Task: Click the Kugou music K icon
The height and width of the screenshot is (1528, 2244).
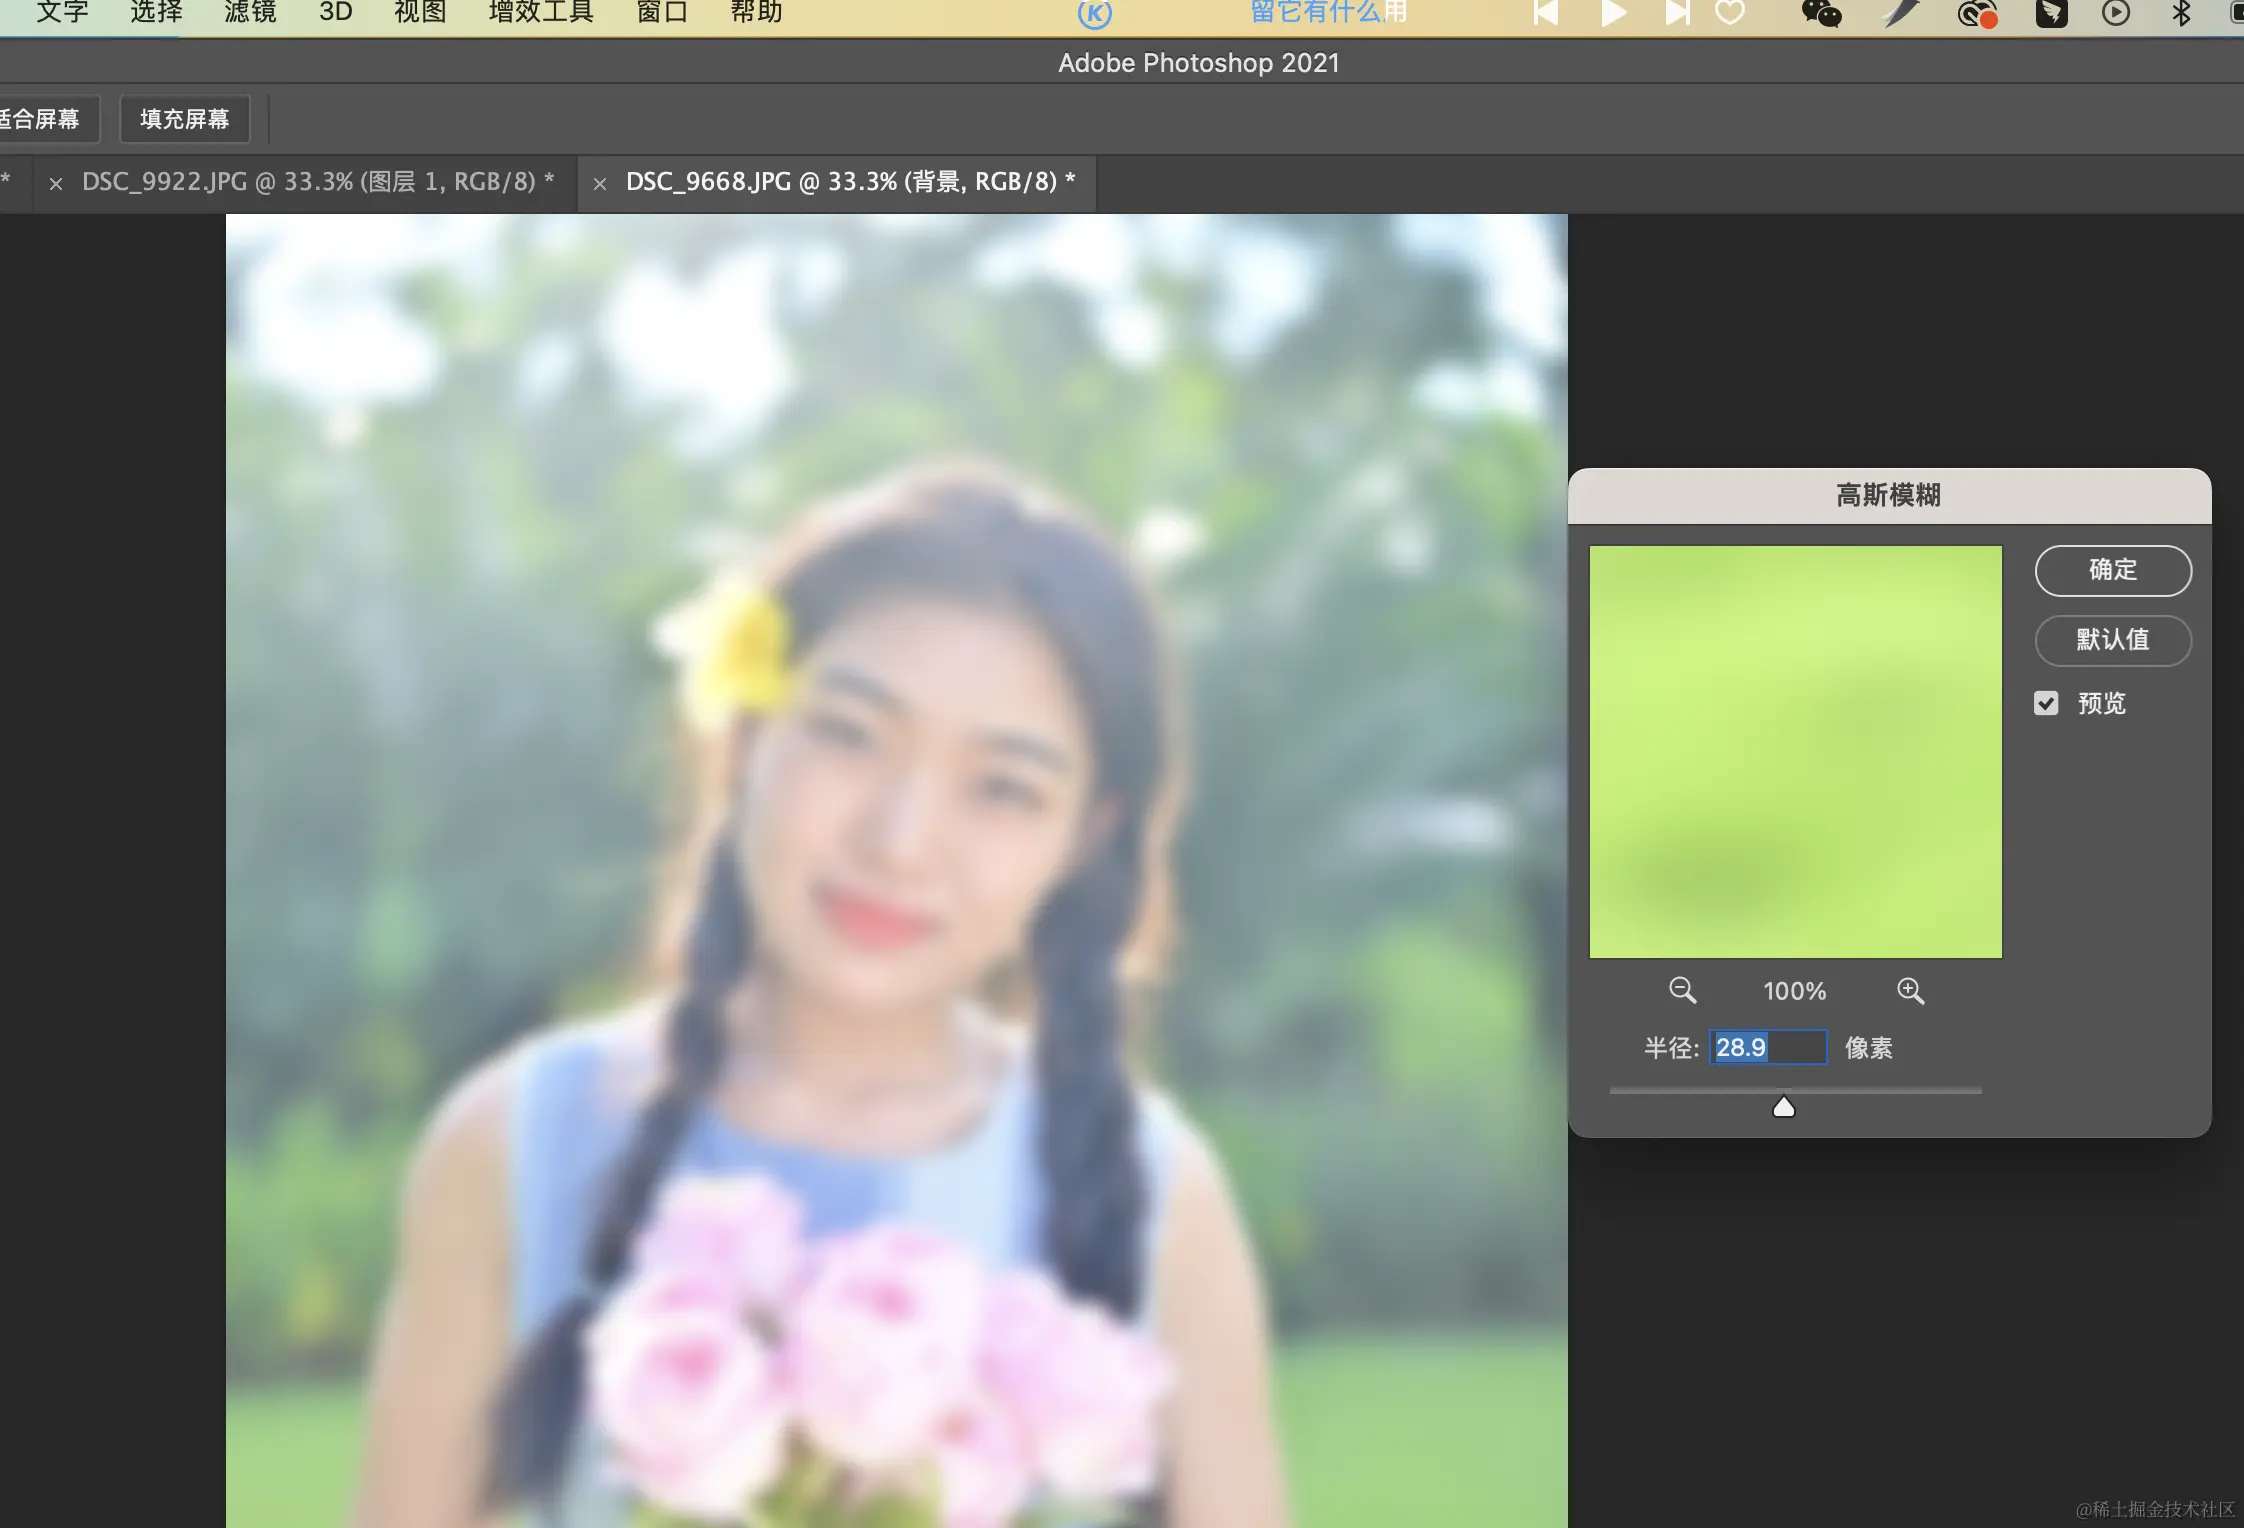Action: click(1095, 13)
